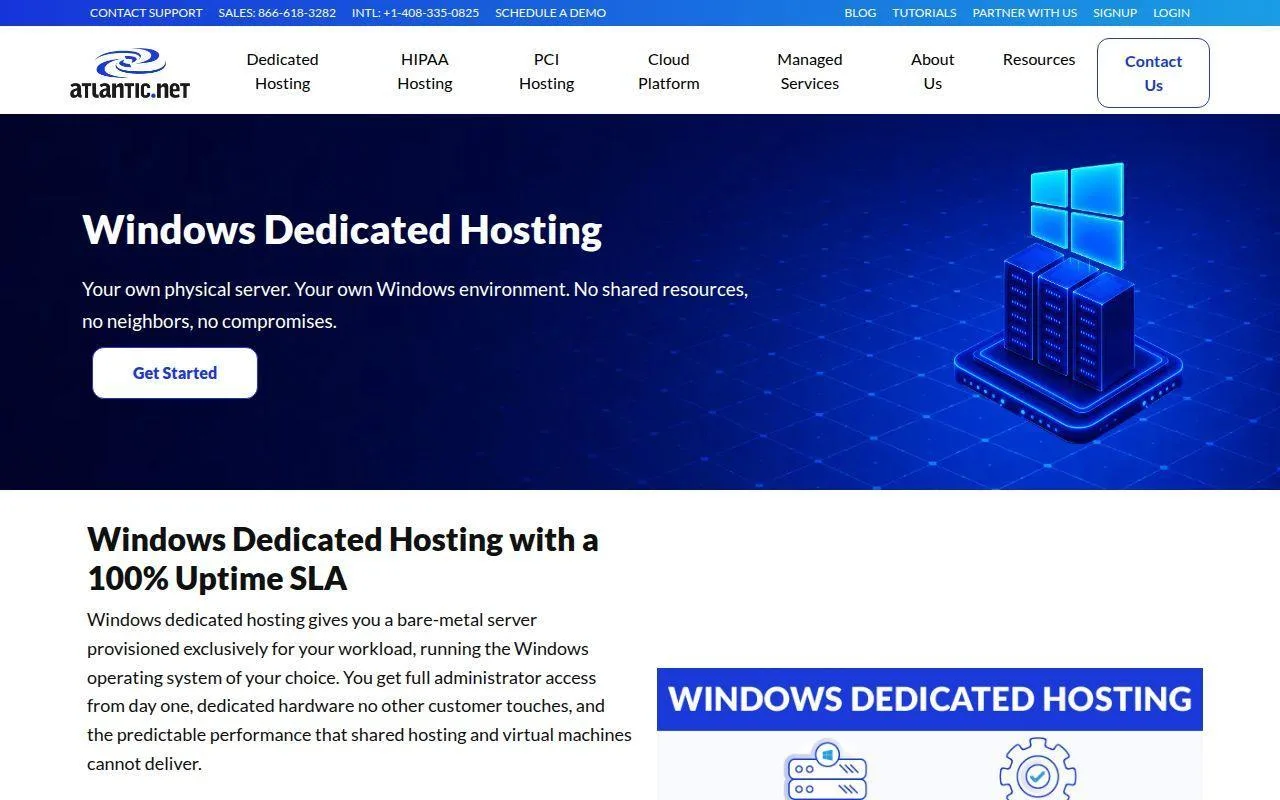Open the PCI Hosting menu
The image size is (1280, 800).
pos(546,72)
